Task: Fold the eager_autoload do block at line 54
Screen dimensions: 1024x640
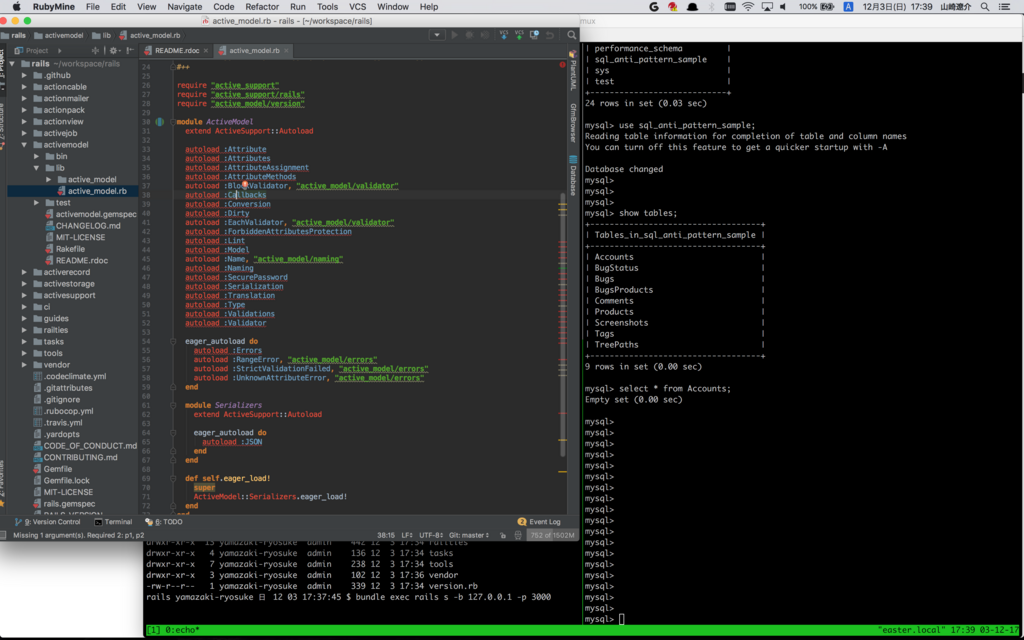Action: (172, 342)
